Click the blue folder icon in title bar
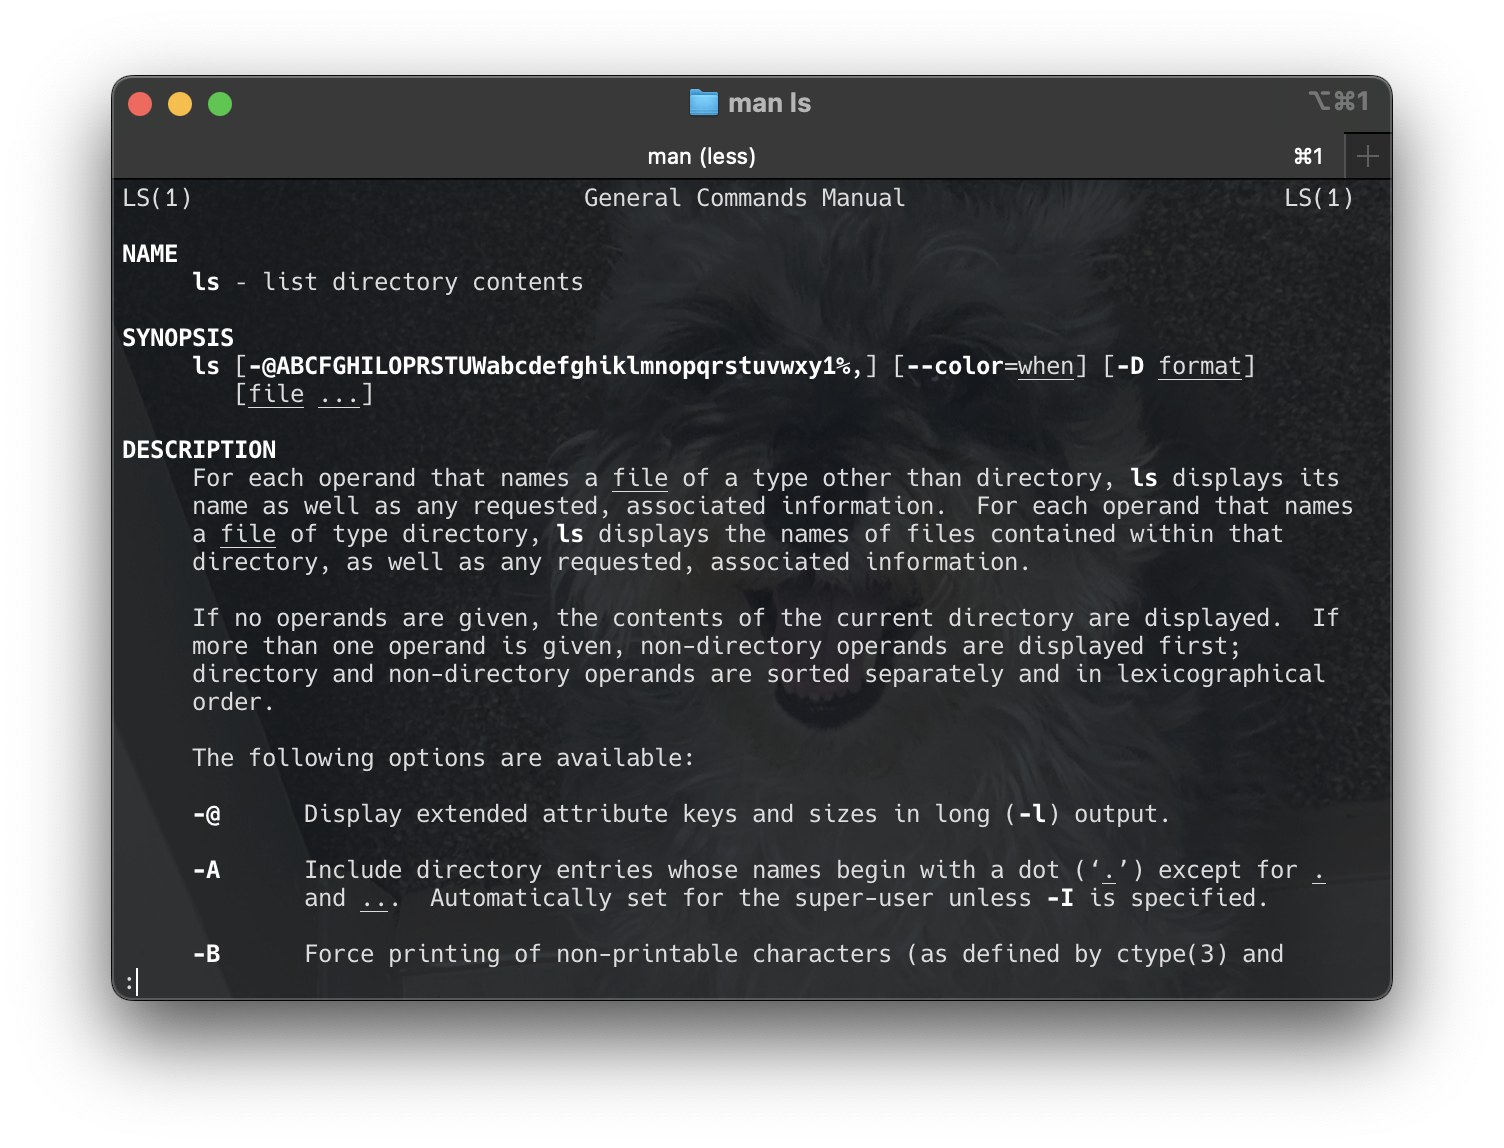The height and width of the screenshot is (1148, 1504). [704, 103]
